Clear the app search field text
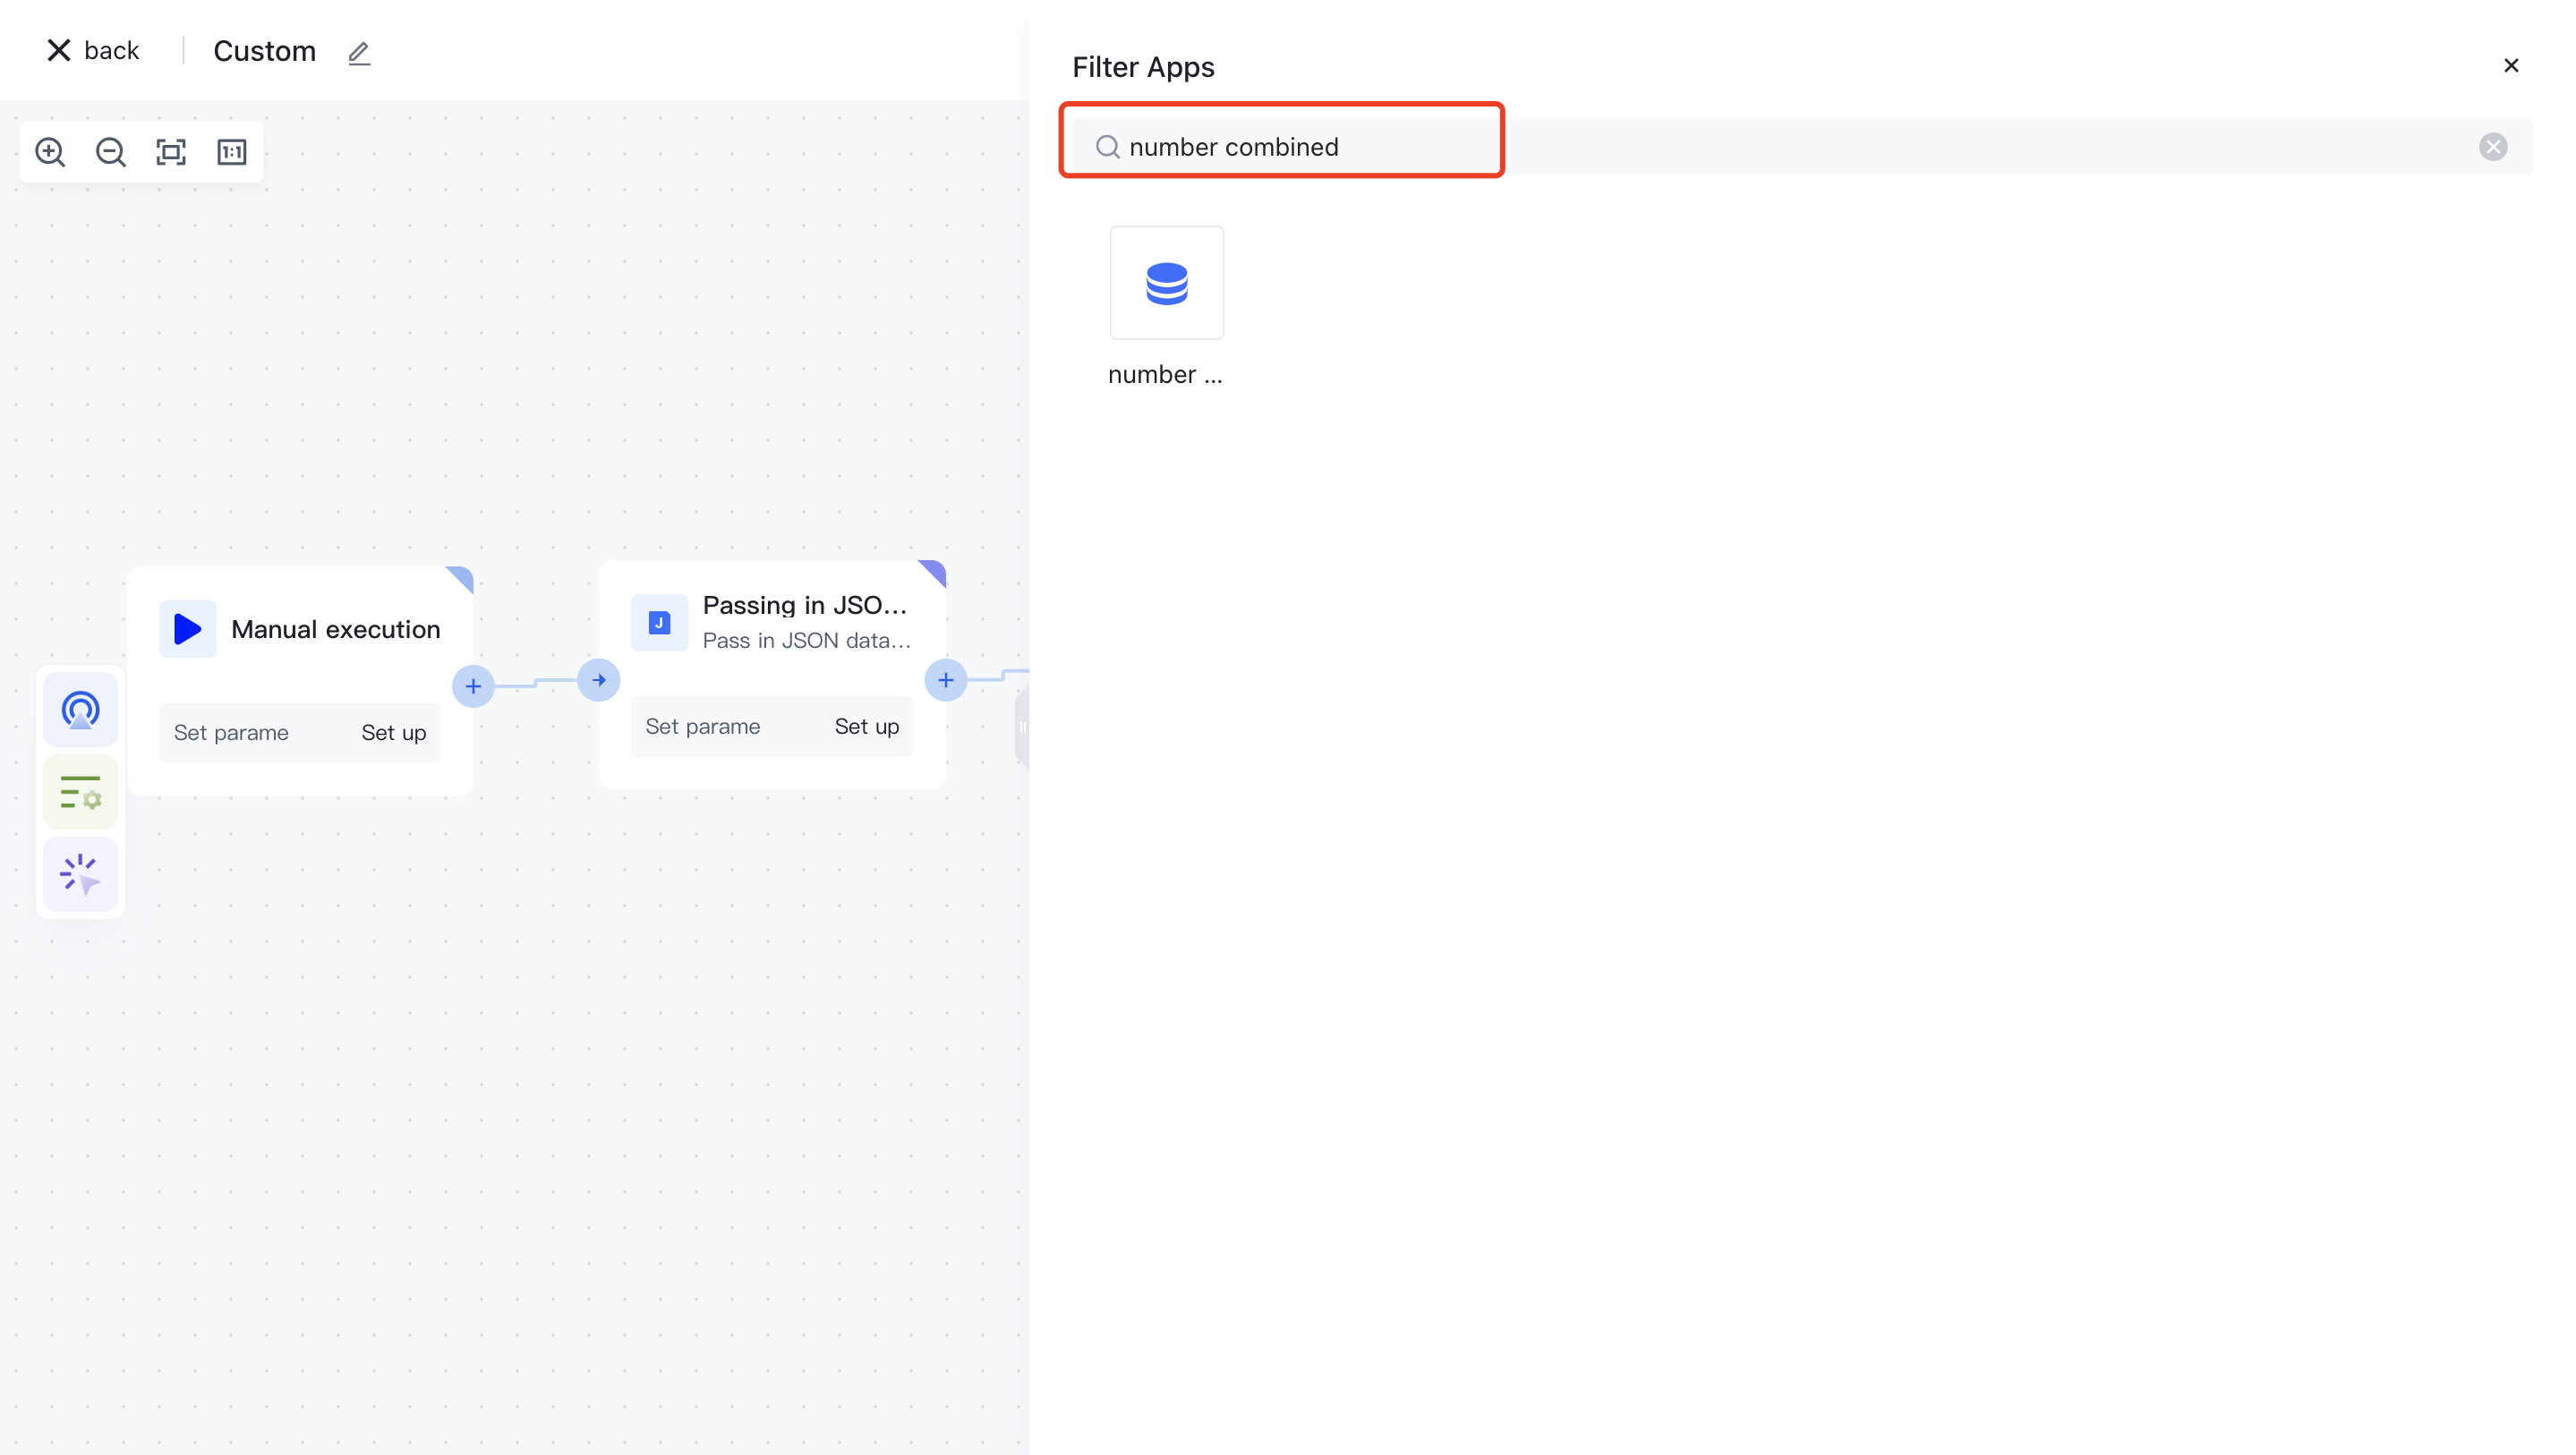 2492,147
